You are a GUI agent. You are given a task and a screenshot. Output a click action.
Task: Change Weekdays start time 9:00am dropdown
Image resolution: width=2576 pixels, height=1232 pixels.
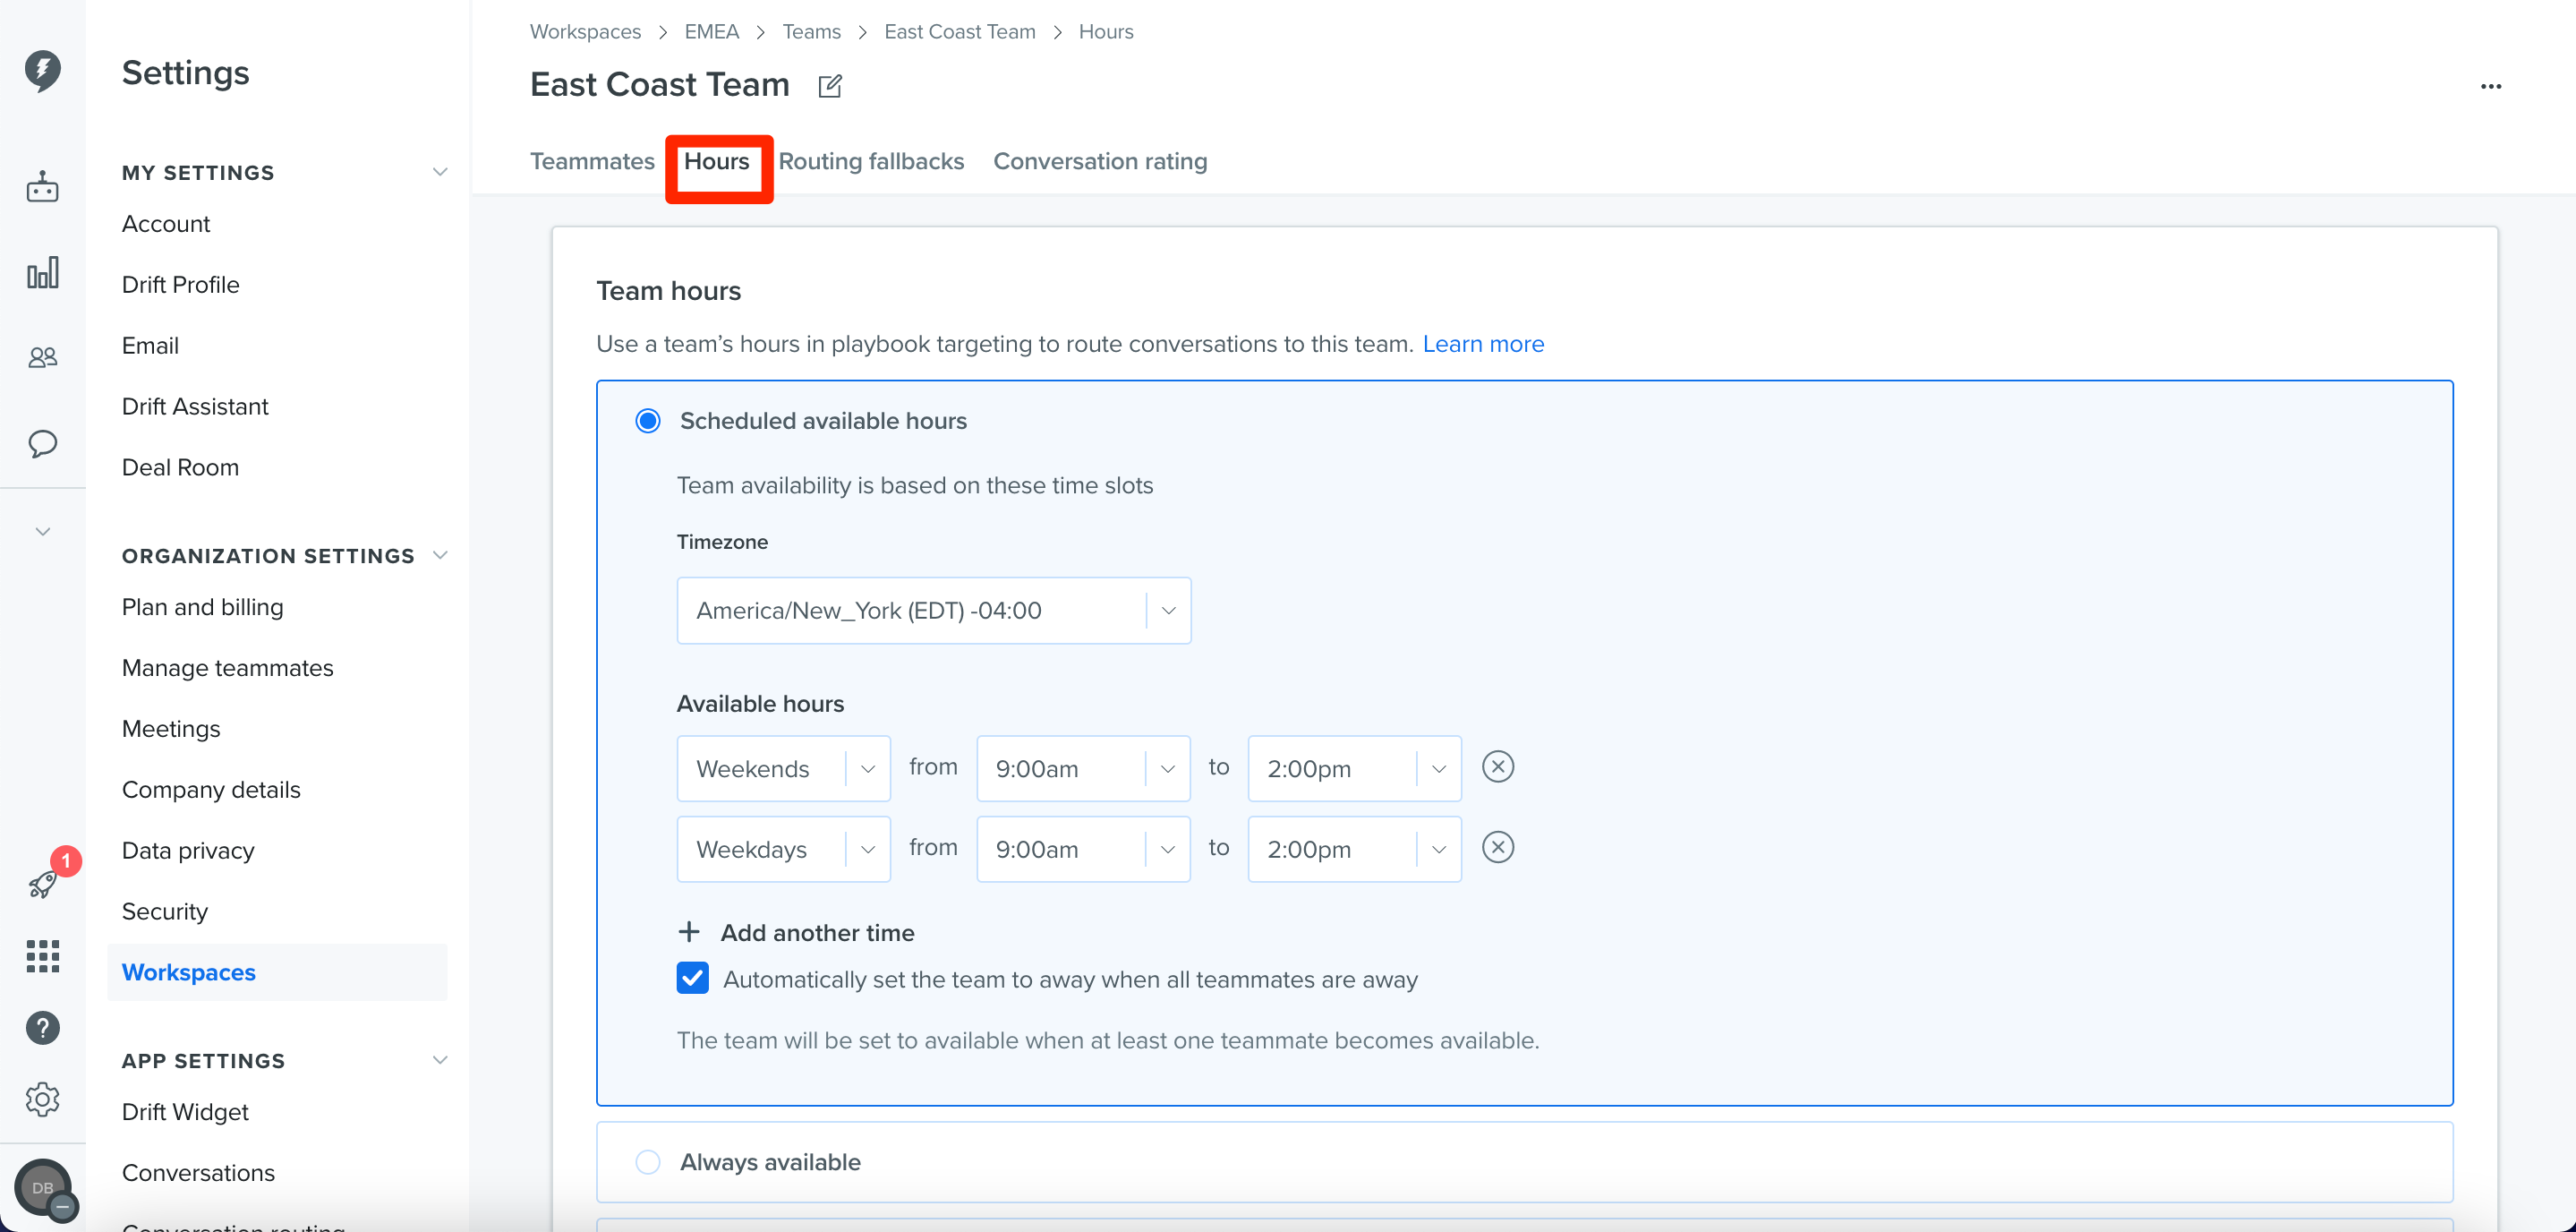(x=1083, y=849)
